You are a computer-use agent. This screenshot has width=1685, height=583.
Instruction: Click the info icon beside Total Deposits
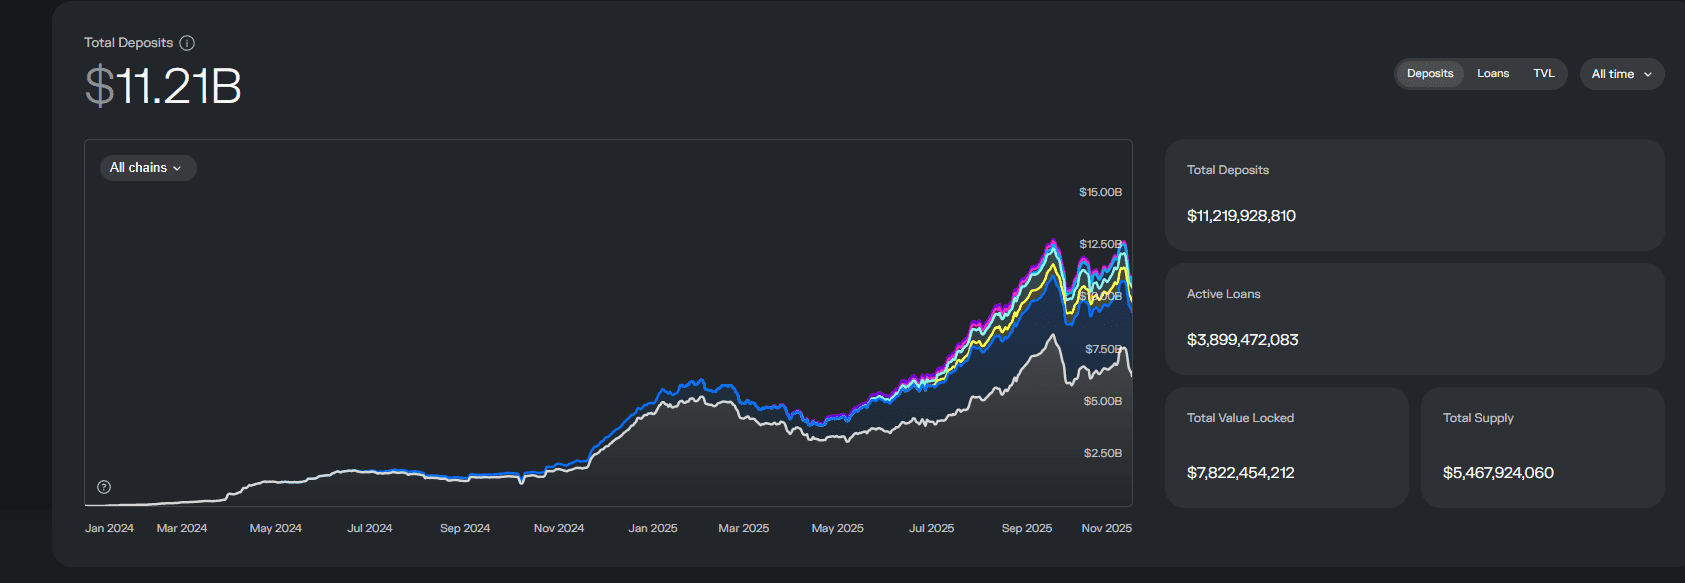coord(187,43)
